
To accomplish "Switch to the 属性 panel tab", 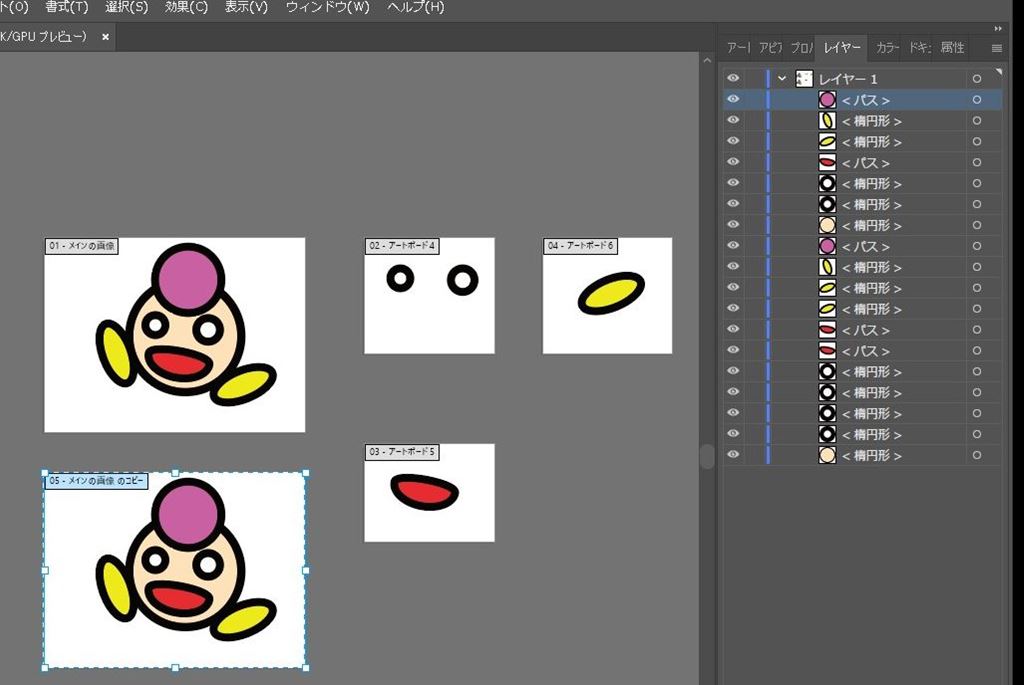I will click(x=952, y=48).
